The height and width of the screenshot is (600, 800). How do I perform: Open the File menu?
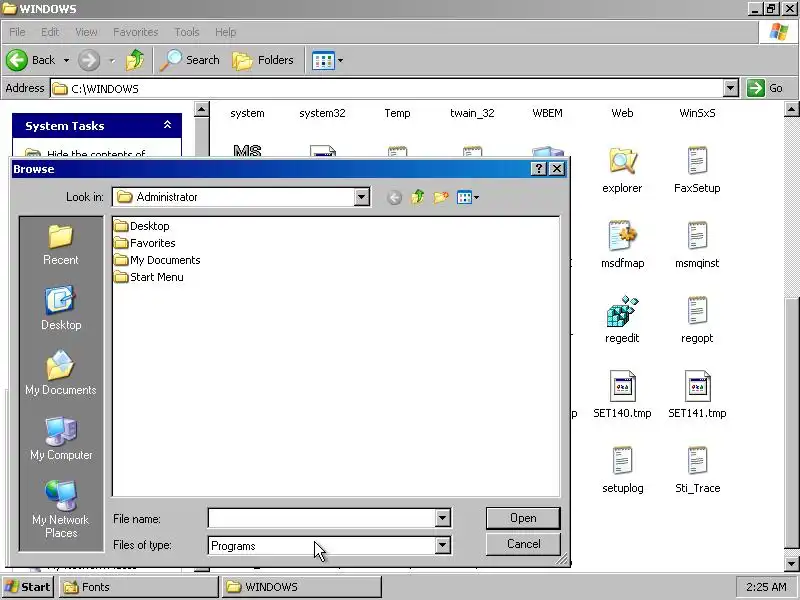(17, 32)
